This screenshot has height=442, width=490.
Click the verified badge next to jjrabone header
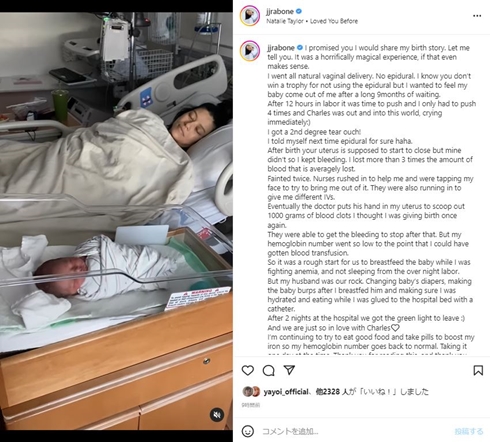click(x=299, y=11)
